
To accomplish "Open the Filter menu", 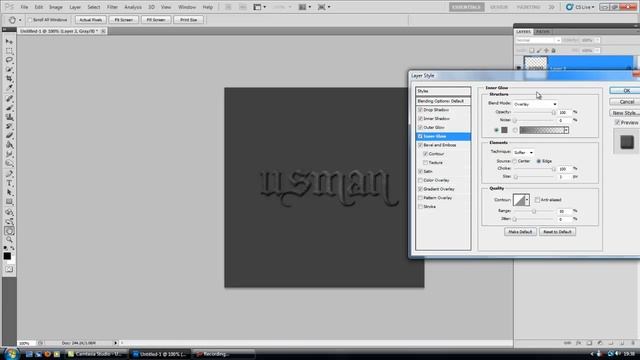I will (112, 7).
